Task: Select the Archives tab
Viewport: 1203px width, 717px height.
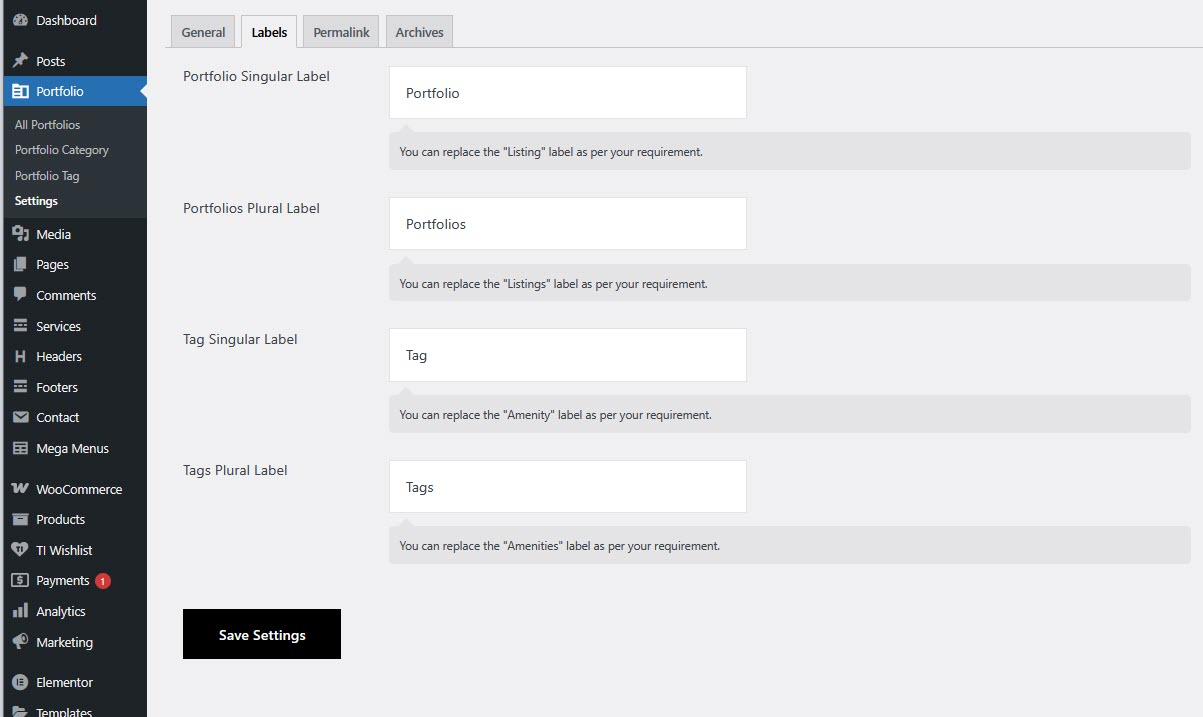Action: coord(419,32)
